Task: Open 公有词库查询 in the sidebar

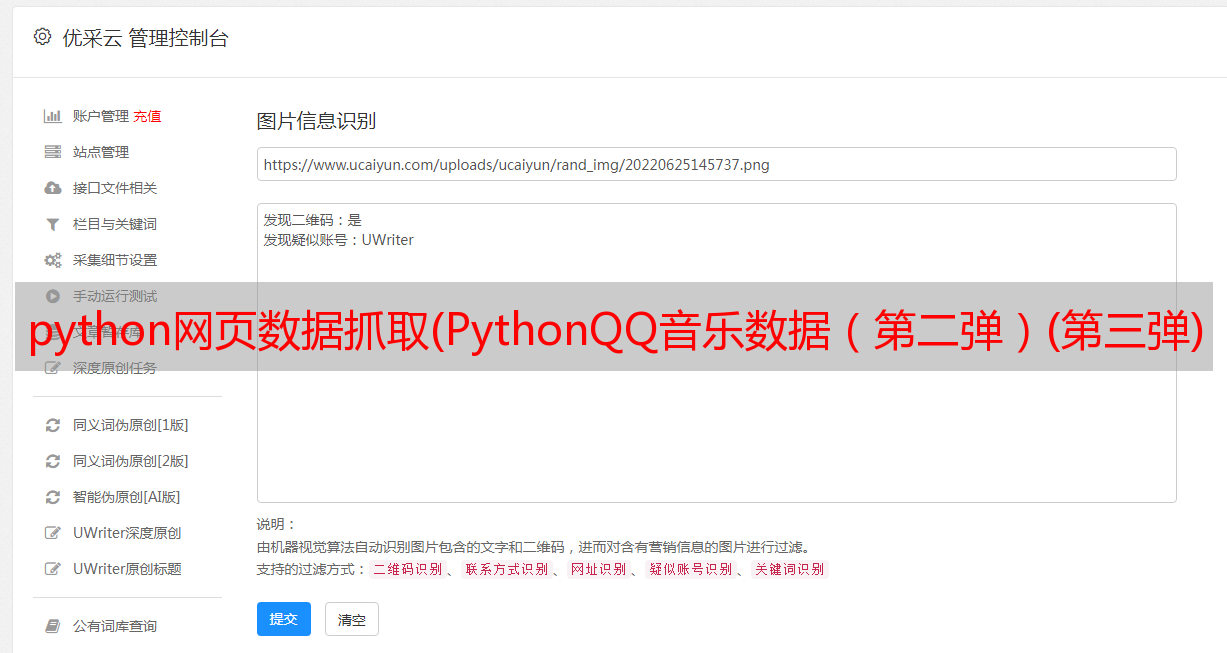Action: tap(117, 626)
